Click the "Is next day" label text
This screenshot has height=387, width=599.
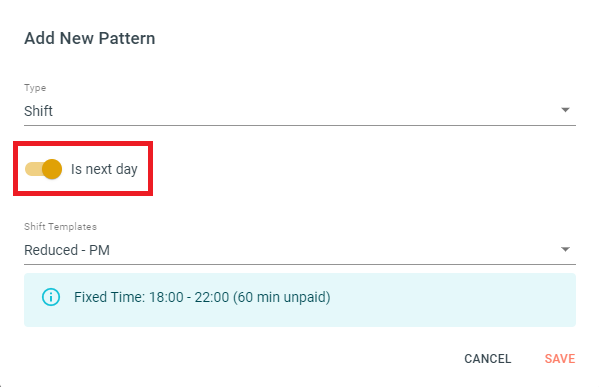104,169
